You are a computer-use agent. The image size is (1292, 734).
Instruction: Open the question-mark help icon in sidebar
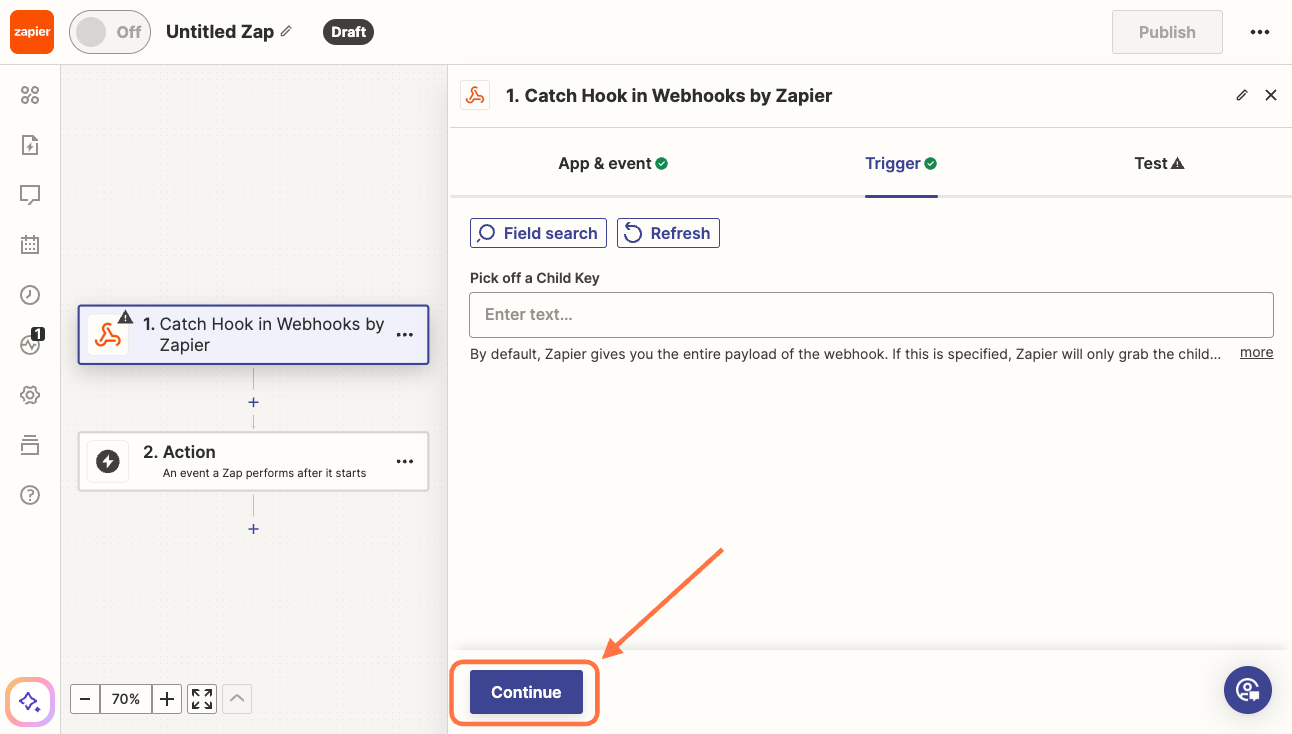click(x=30, y=495)
